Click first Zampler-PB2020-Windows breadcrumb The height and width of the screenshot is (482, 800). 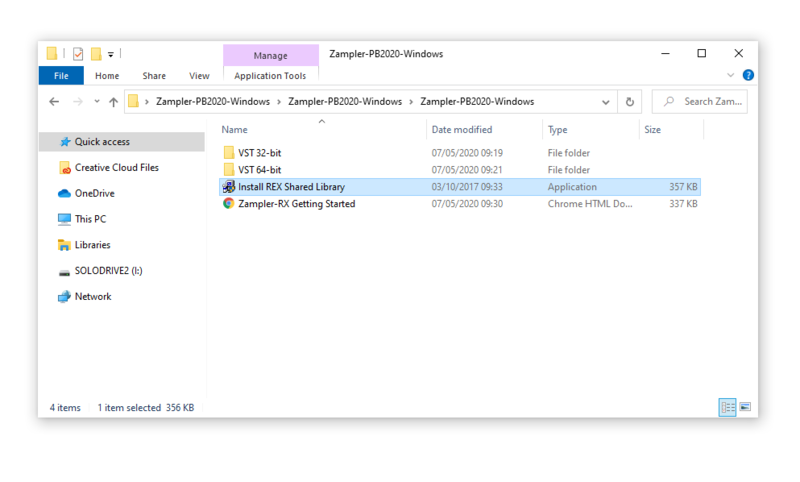(213, 102)
